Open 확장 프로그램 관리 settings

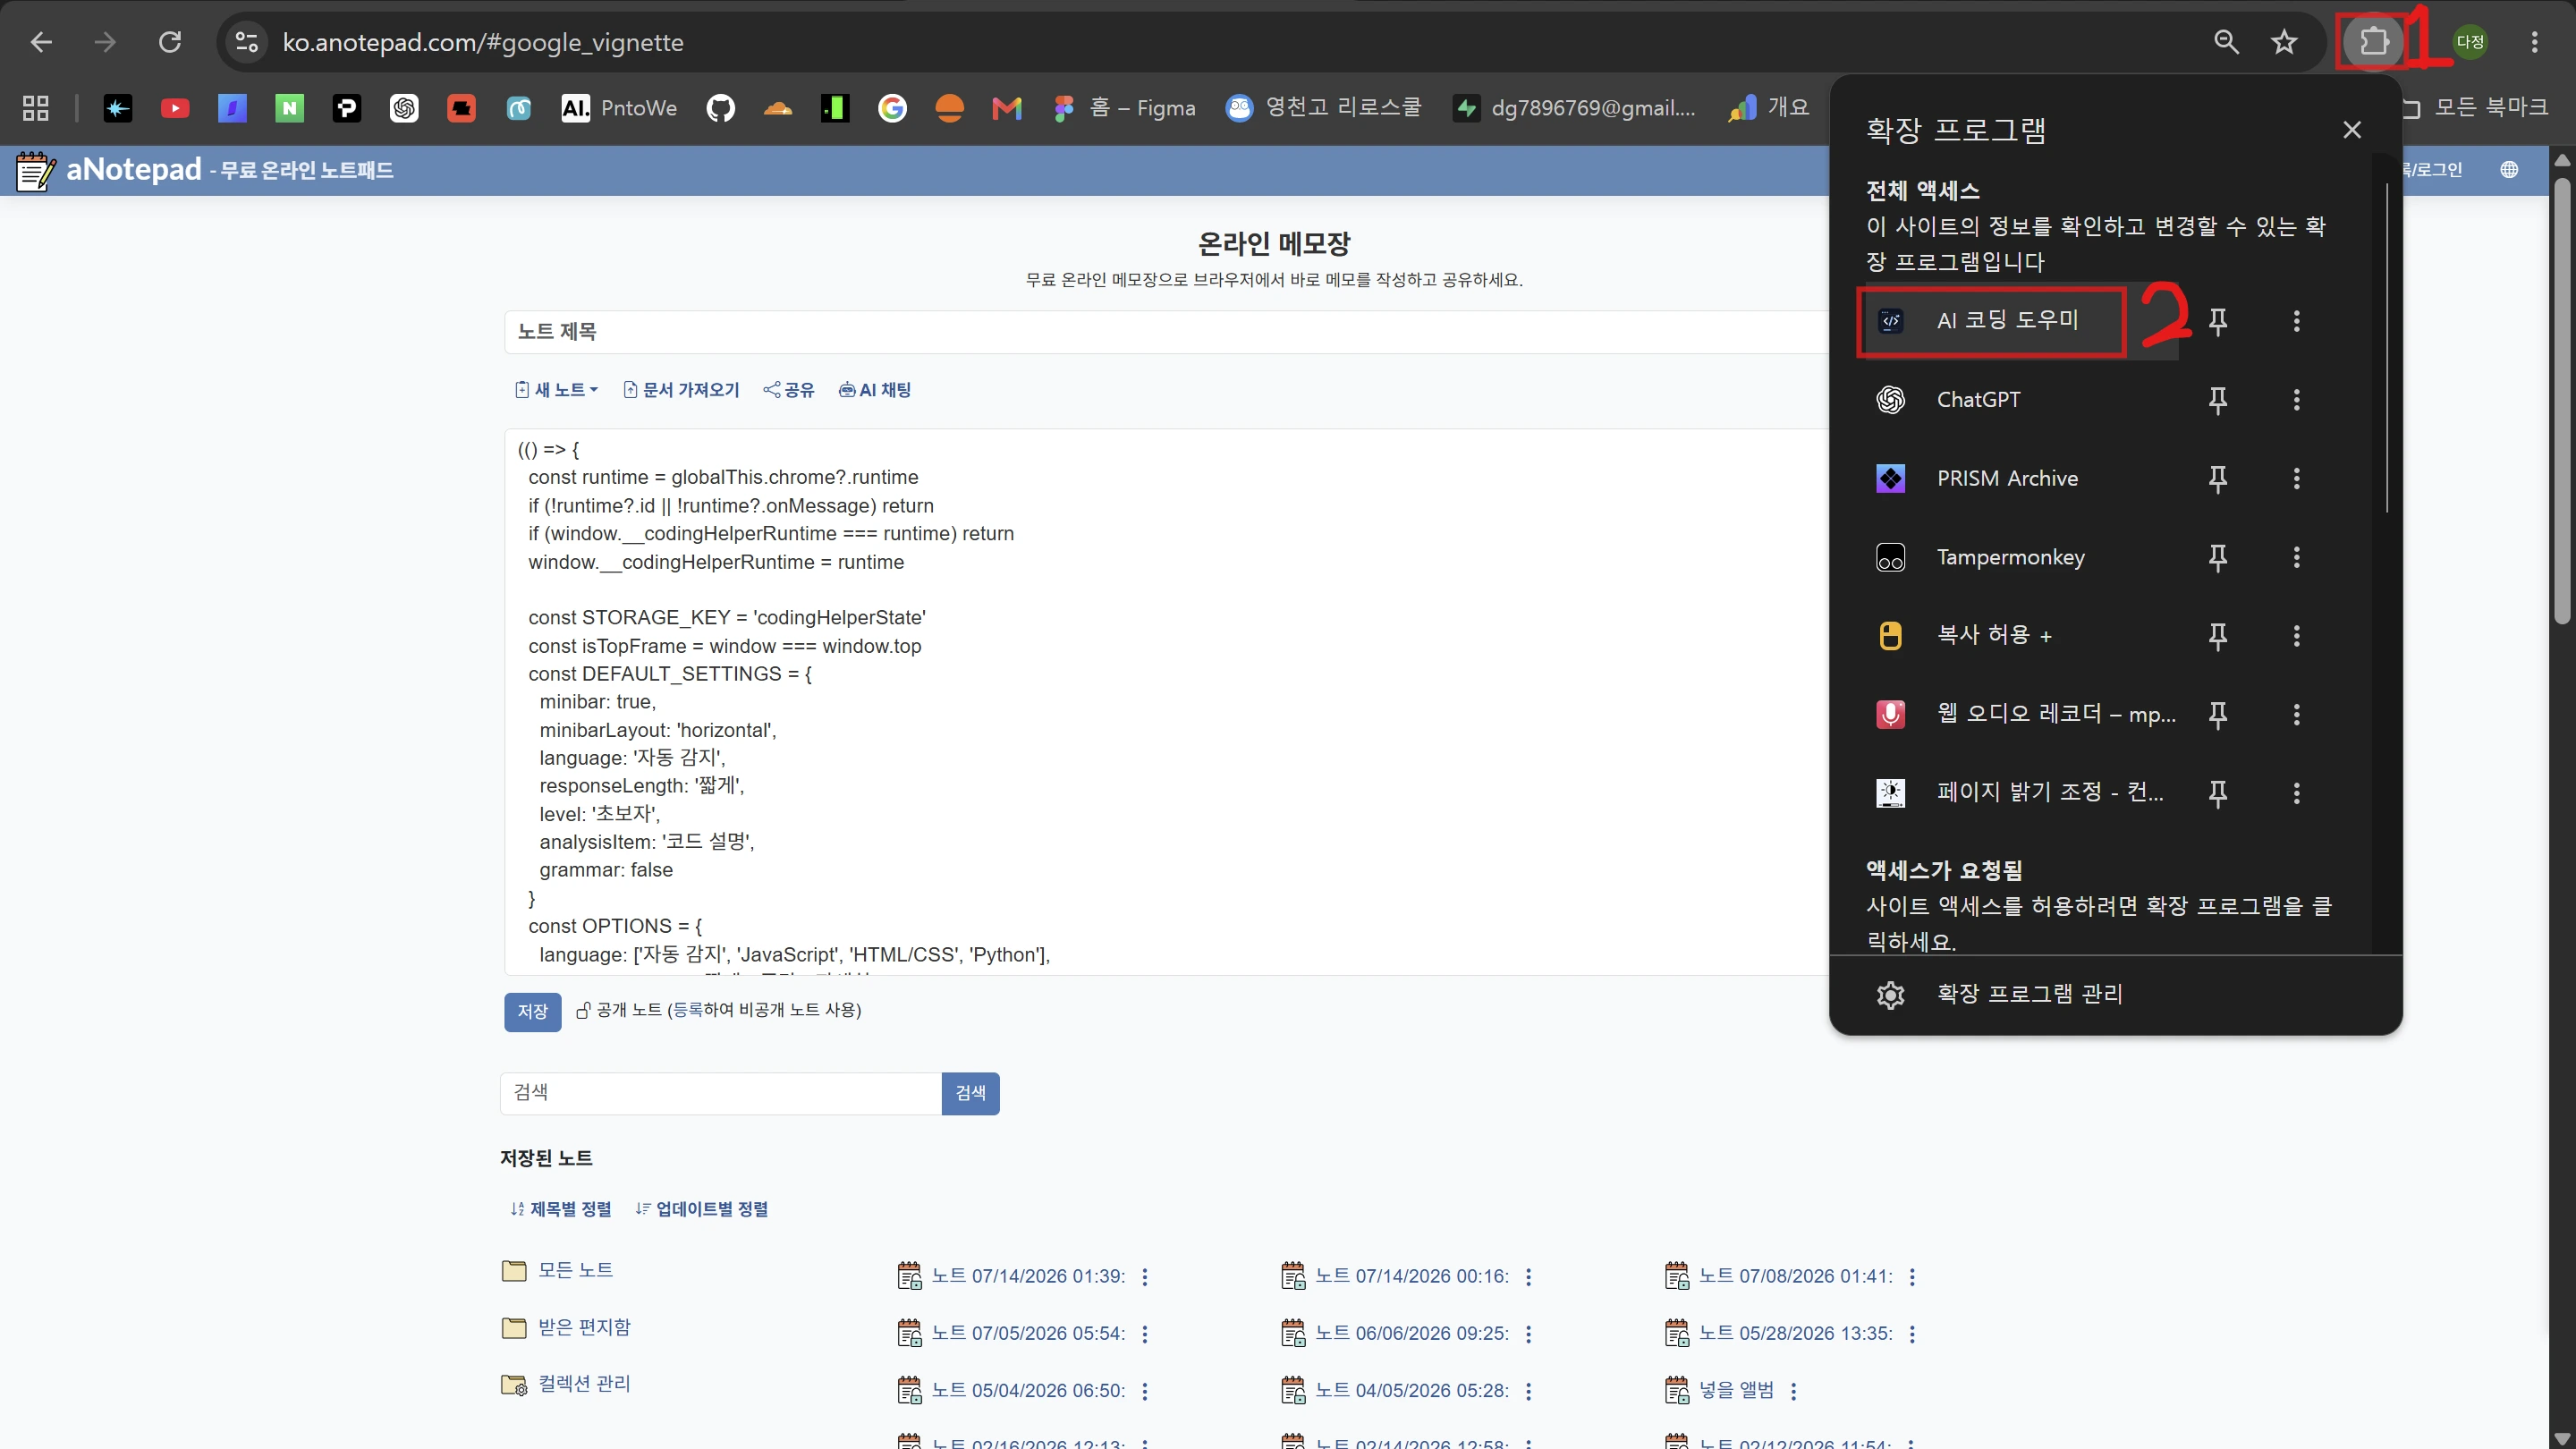(2115, 994)
